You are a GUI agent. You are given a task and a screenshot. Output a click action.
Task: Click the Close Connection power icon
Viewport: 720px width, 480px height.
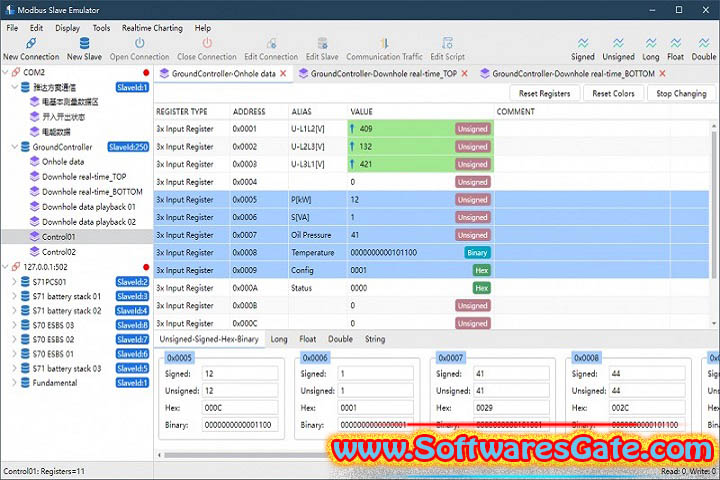(207, 43)
